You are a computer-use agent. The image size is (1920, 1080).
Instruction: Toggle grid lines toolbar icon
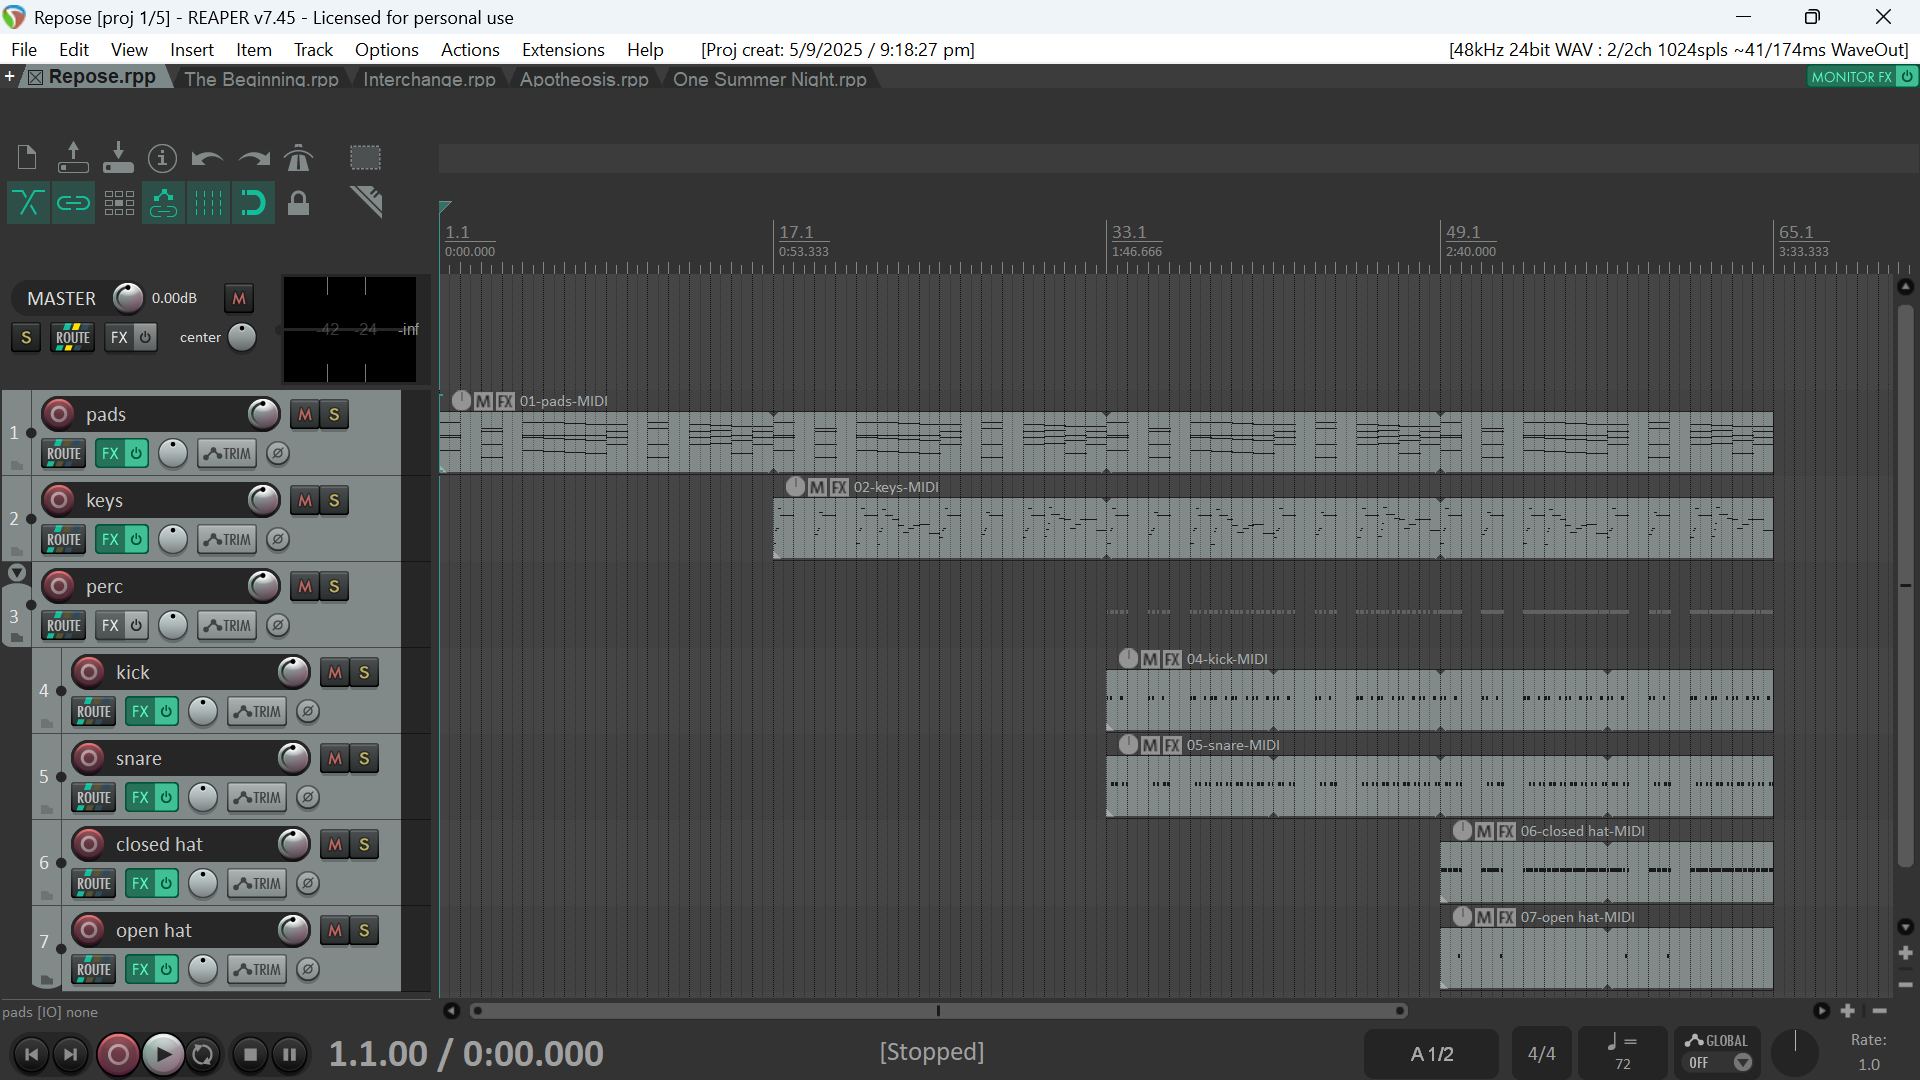coord(208,203)
